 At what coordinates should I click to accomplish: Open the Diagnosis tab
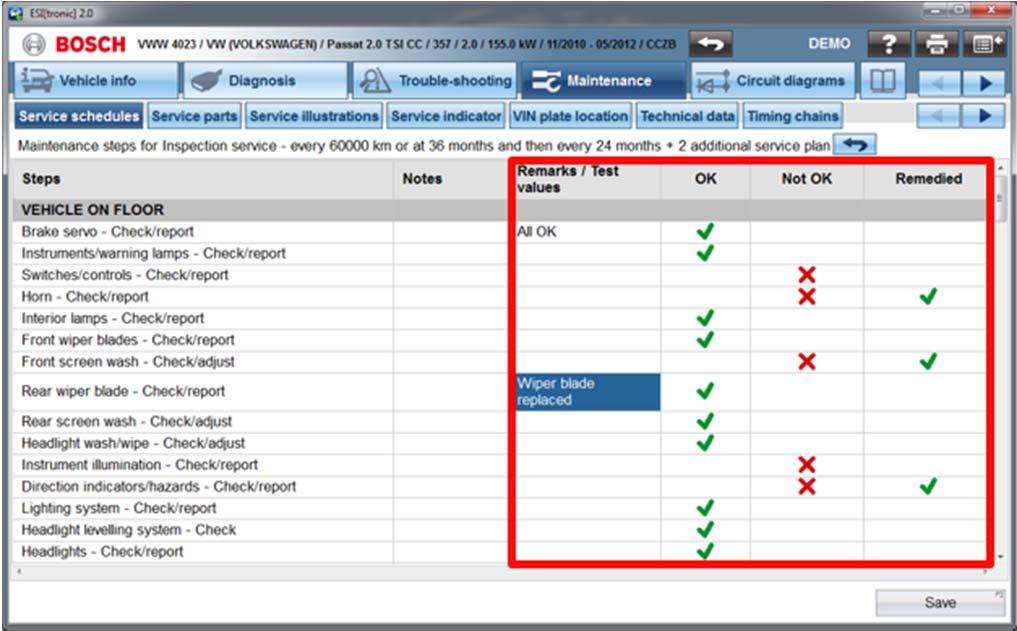pyautogui.click(x=266, y=81)
